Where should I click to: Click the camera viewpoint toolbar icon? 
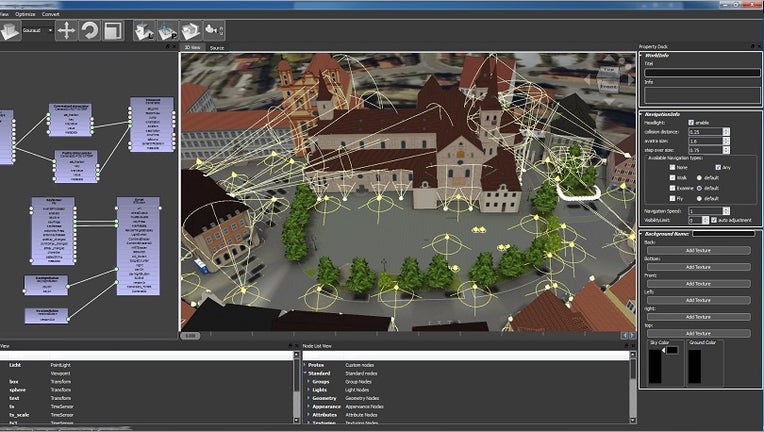coord(214,31)
